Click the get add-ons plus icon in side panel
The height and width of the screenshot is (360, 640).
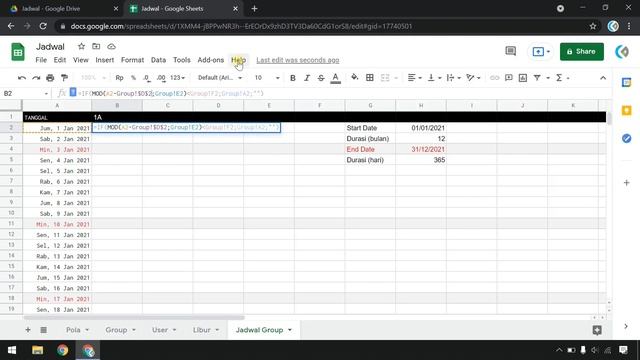627,182
